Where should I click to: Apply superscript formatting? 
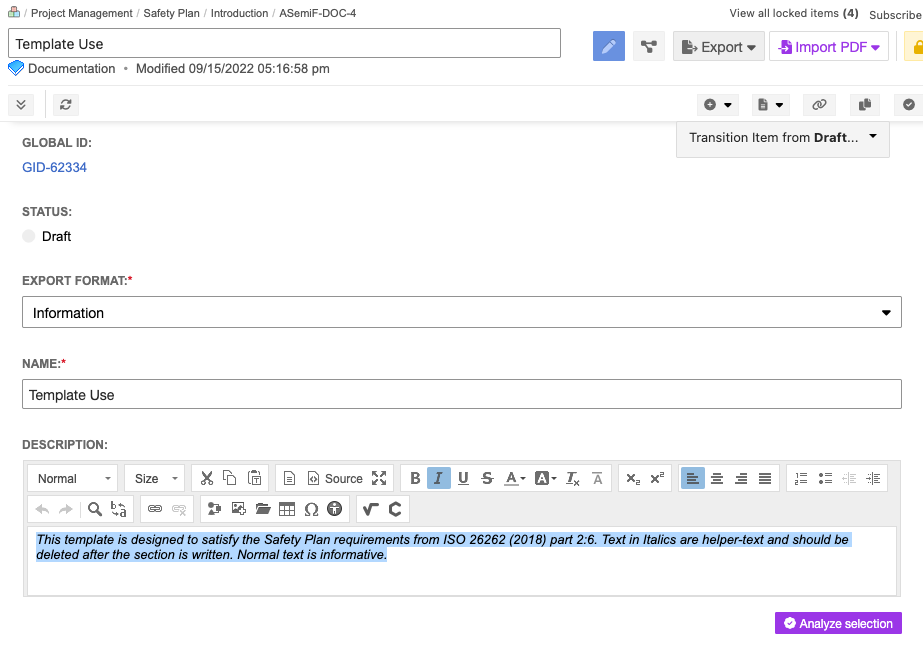tap(657, 479)
